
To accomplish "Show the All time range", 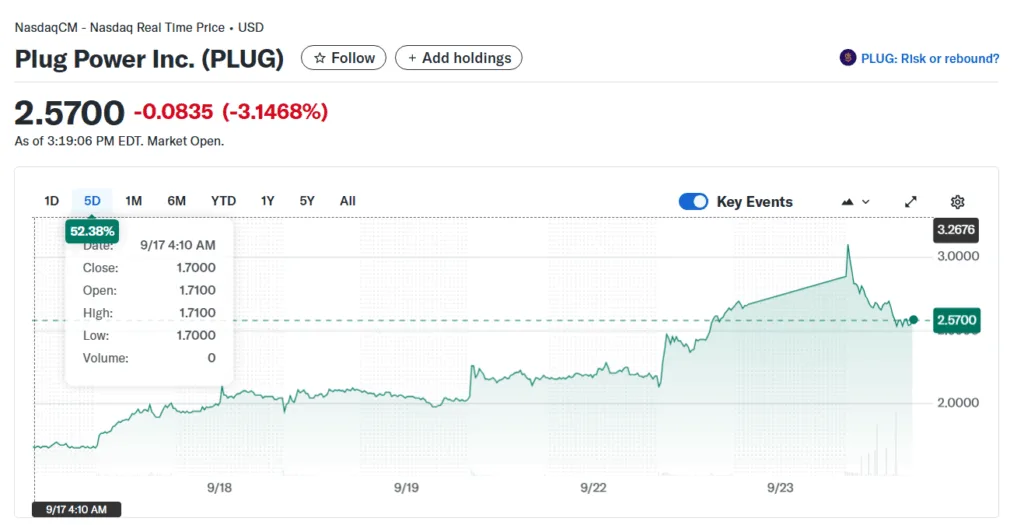I will pos(347,201).
